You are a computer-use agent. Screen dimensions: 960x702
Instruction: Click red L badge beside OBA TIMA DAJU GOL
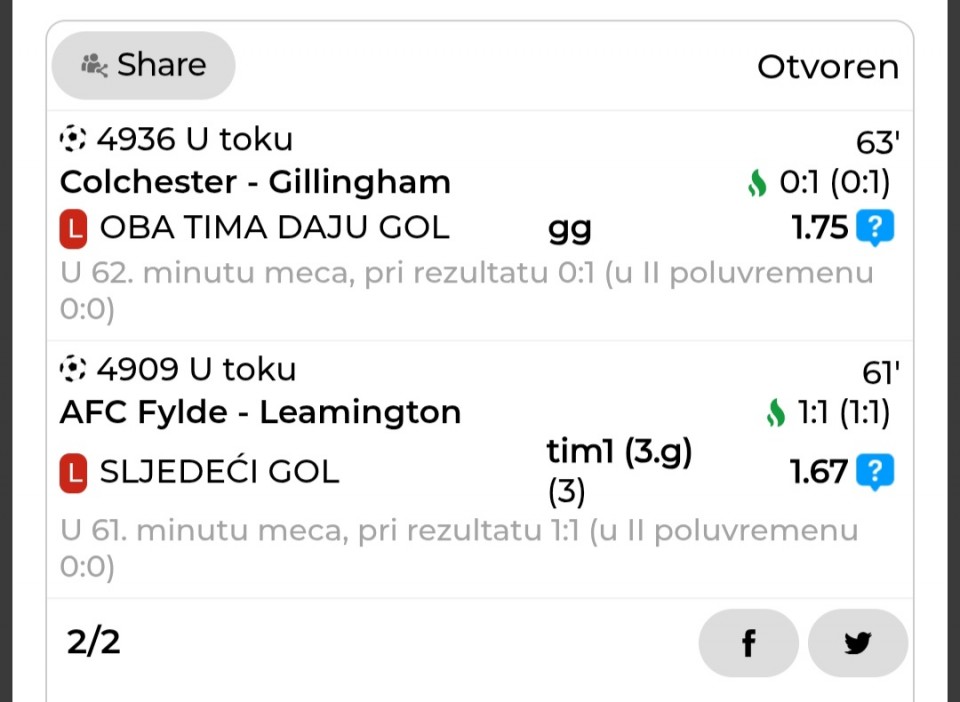pyautogui.click(x=73, y=229)
